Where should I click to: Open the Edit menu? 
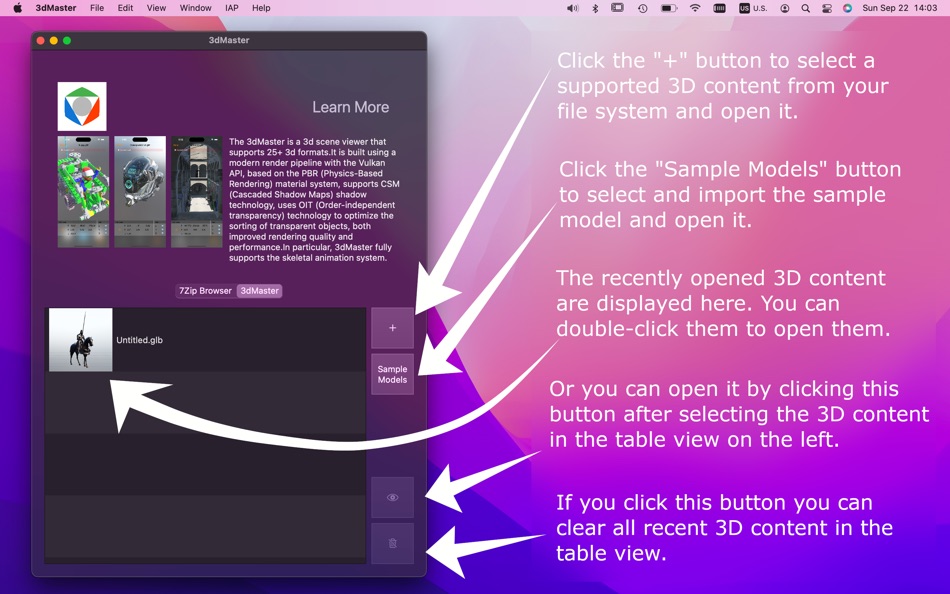click(x=125, y=8)
